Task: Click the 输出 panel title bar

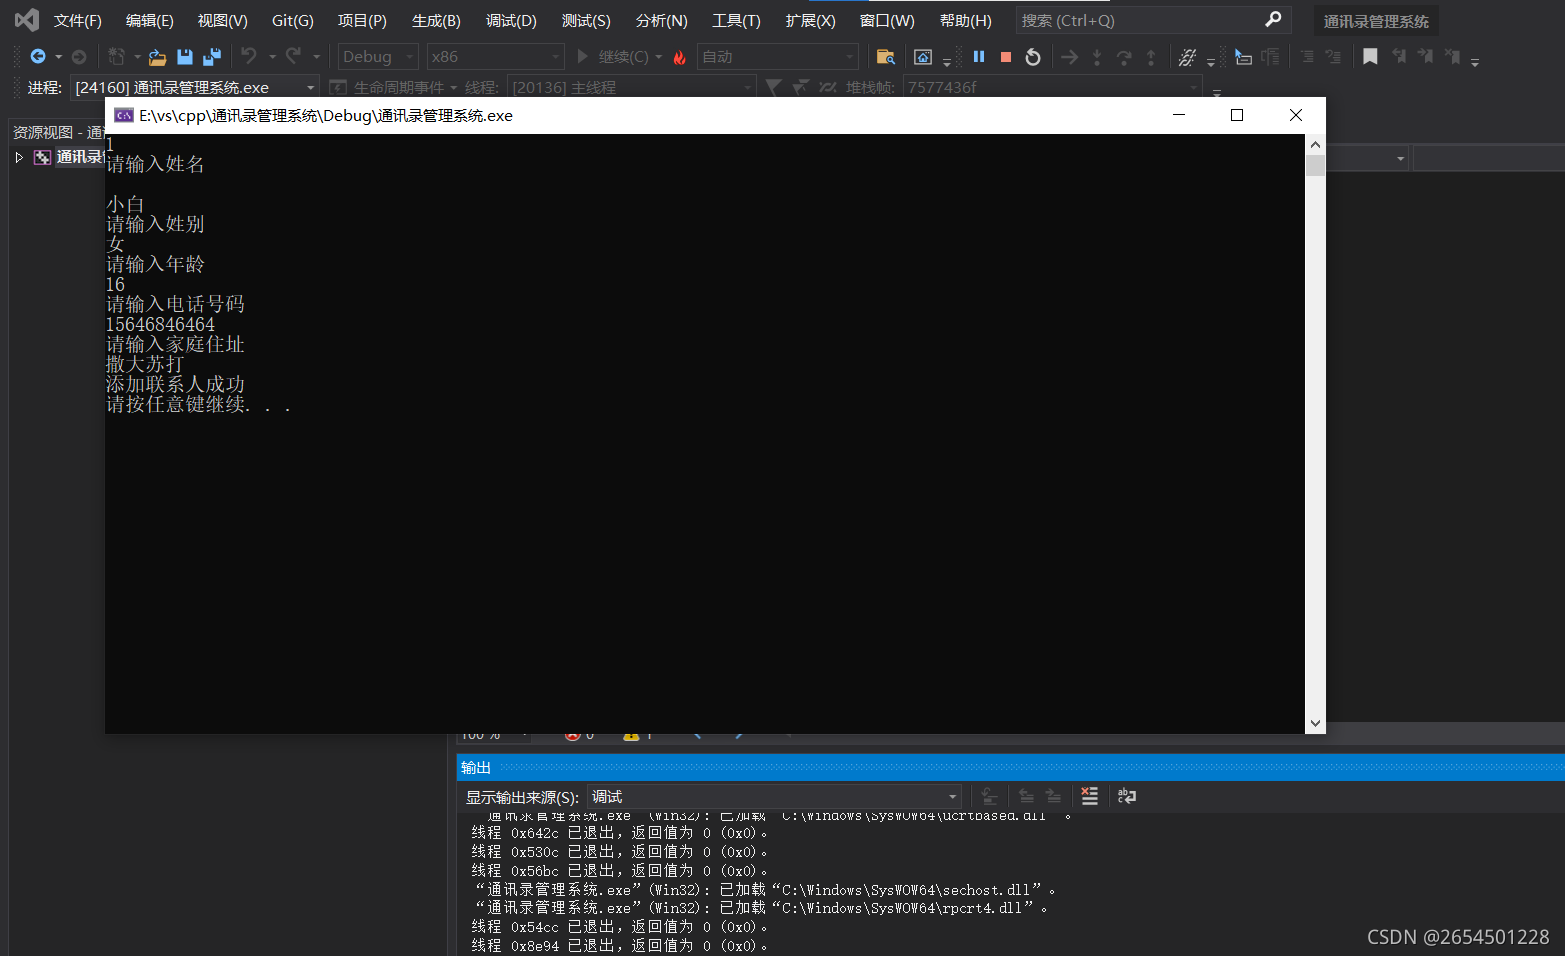Action: coord(1010,767)
